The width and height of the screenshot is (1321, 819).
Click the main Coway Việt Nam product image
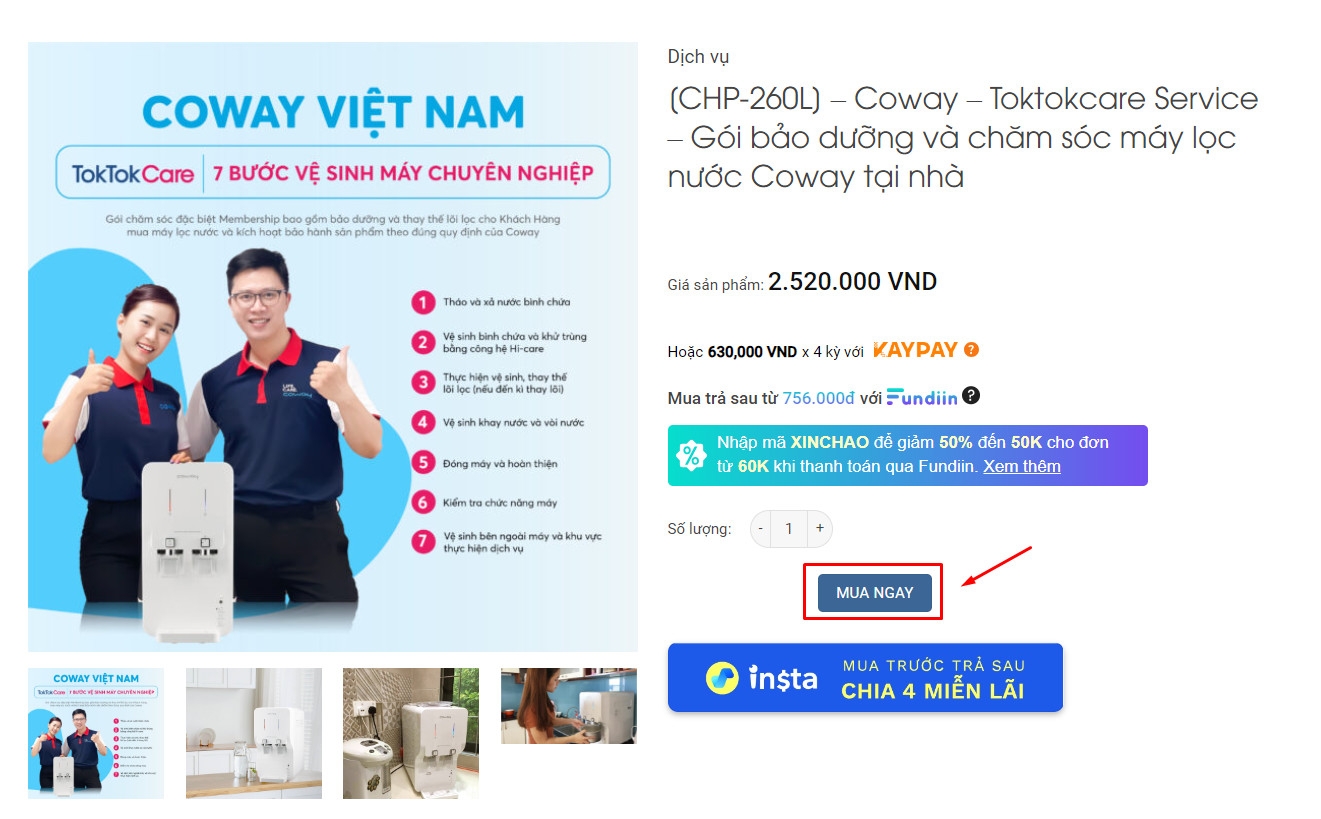tap(333, 347)
